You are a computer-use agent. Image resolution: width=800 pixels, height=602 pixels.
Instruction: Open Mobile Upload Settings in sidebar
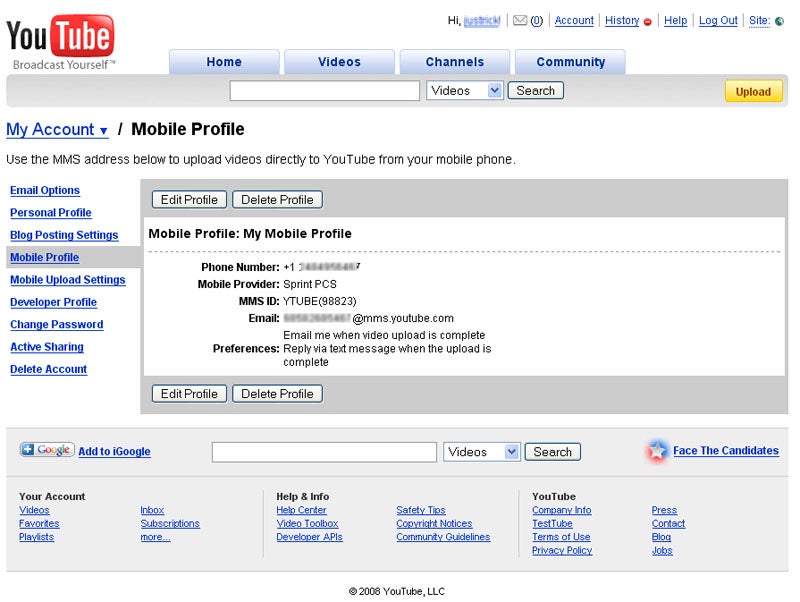tap(67, 280)
